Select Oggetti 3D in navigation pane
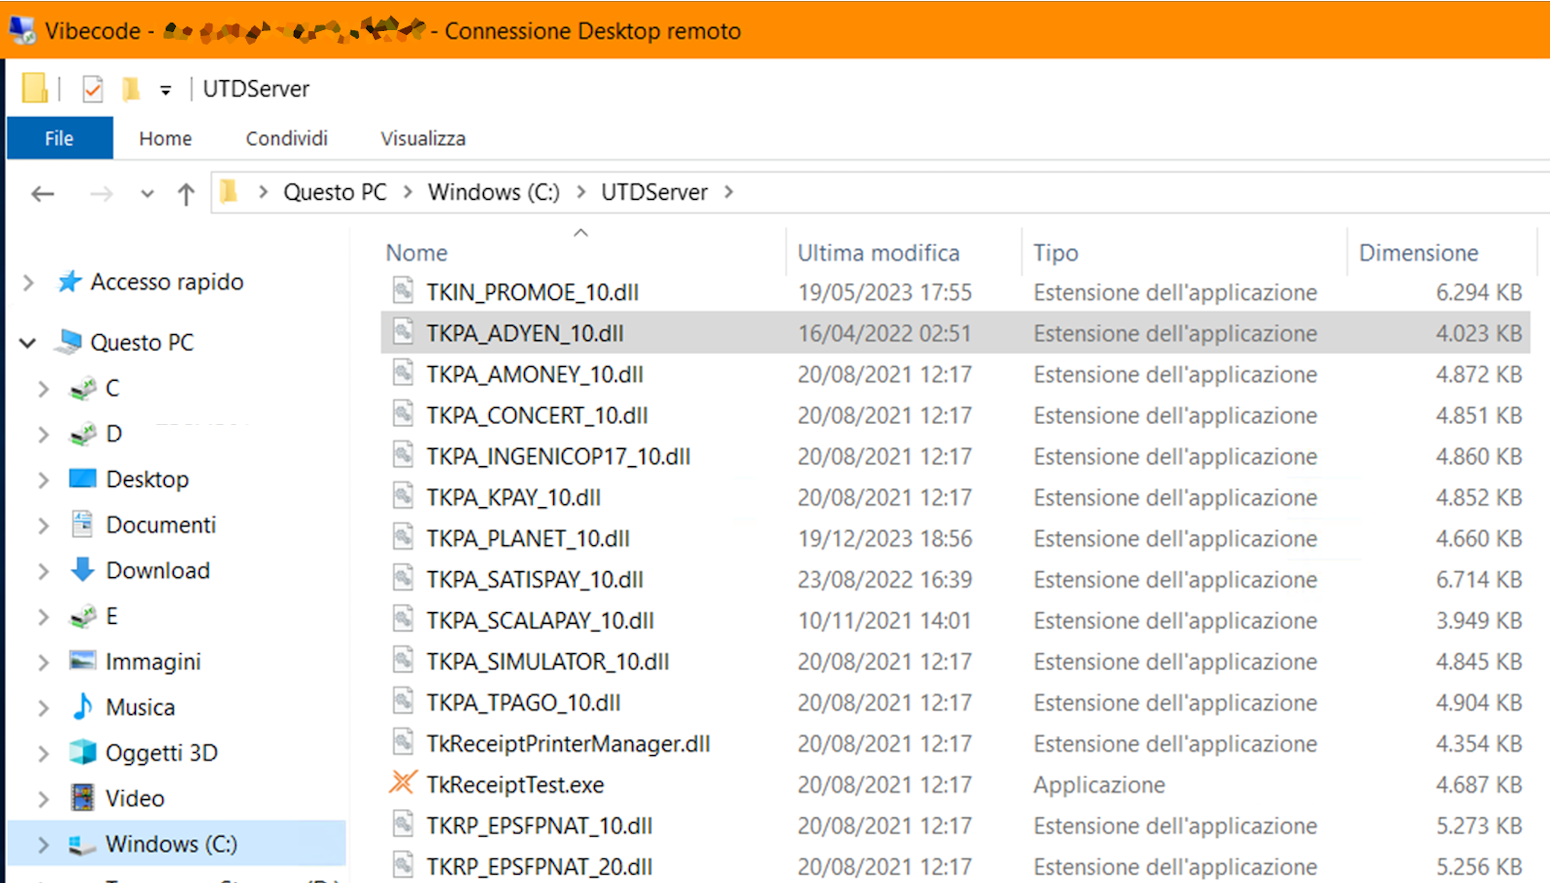 click(x=161, y=752)
